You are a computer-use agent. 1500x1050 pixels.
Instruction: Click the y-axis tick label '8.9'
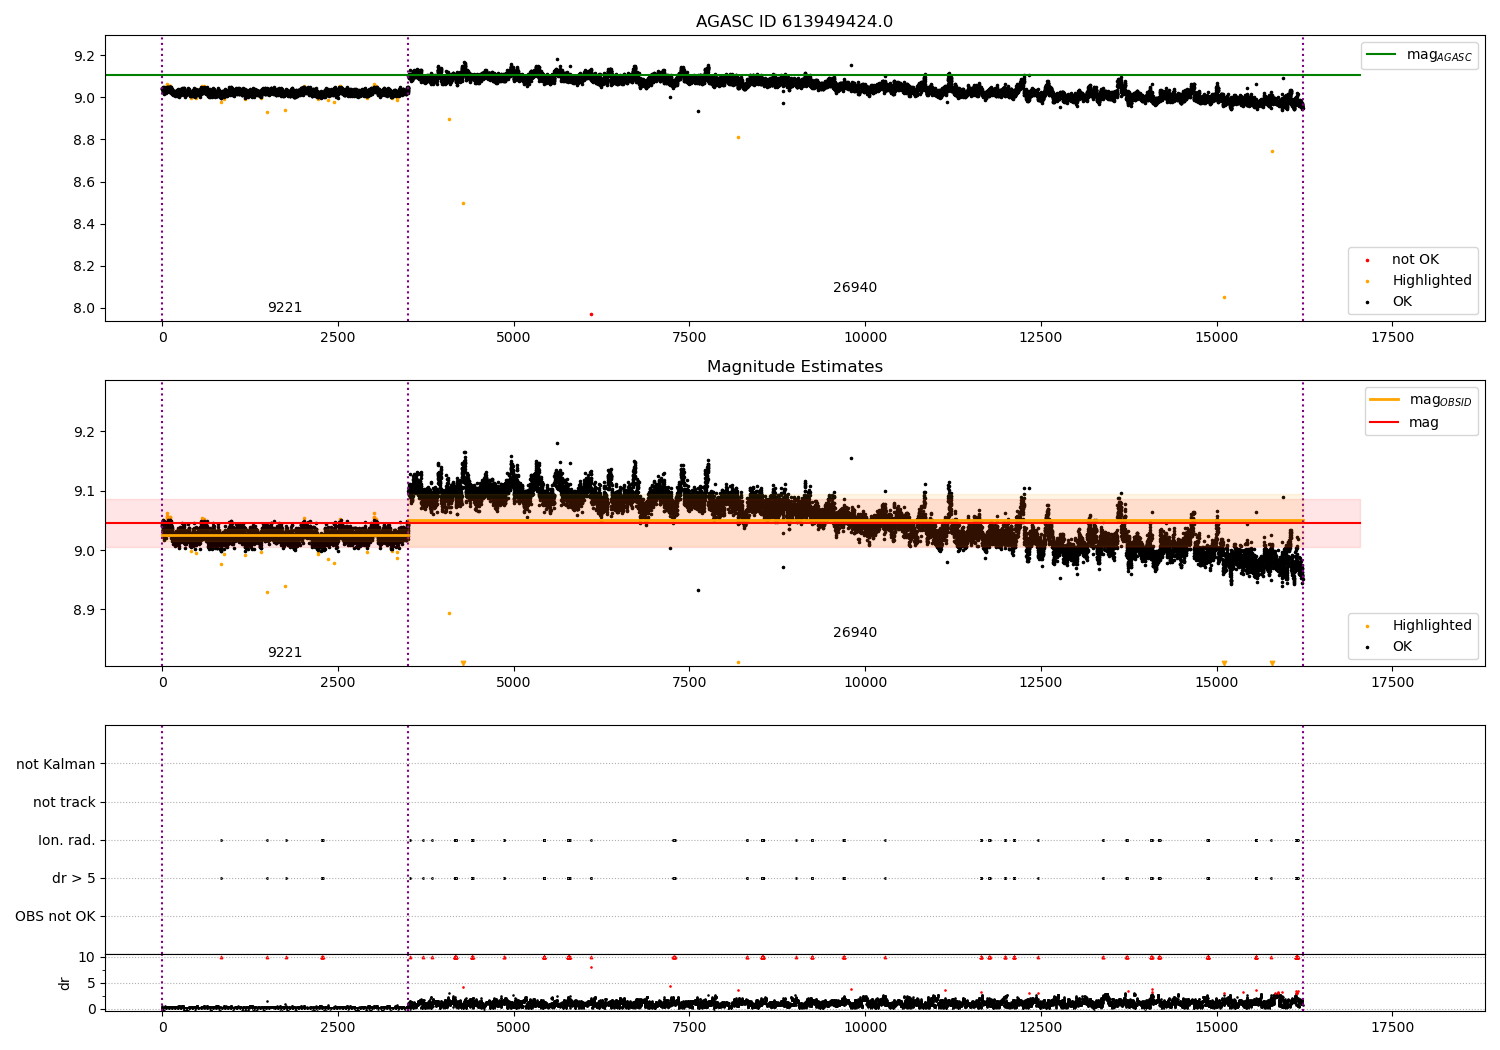tap(83, 610)
